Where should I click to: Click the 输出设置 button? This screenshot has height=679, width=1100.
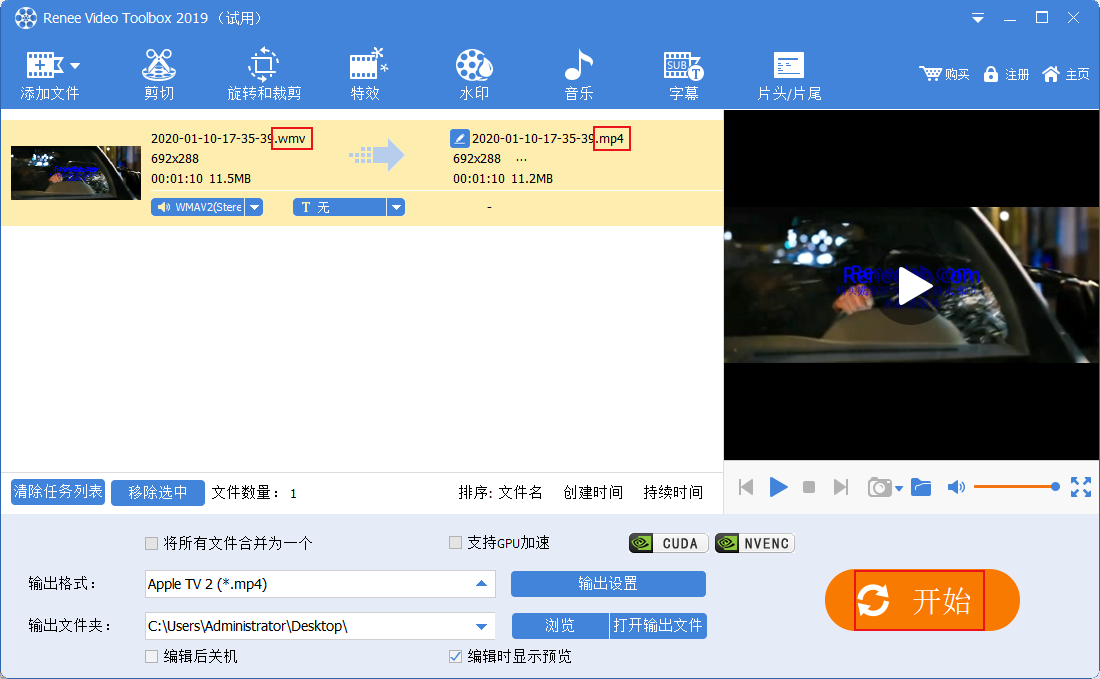coord(608,584)
